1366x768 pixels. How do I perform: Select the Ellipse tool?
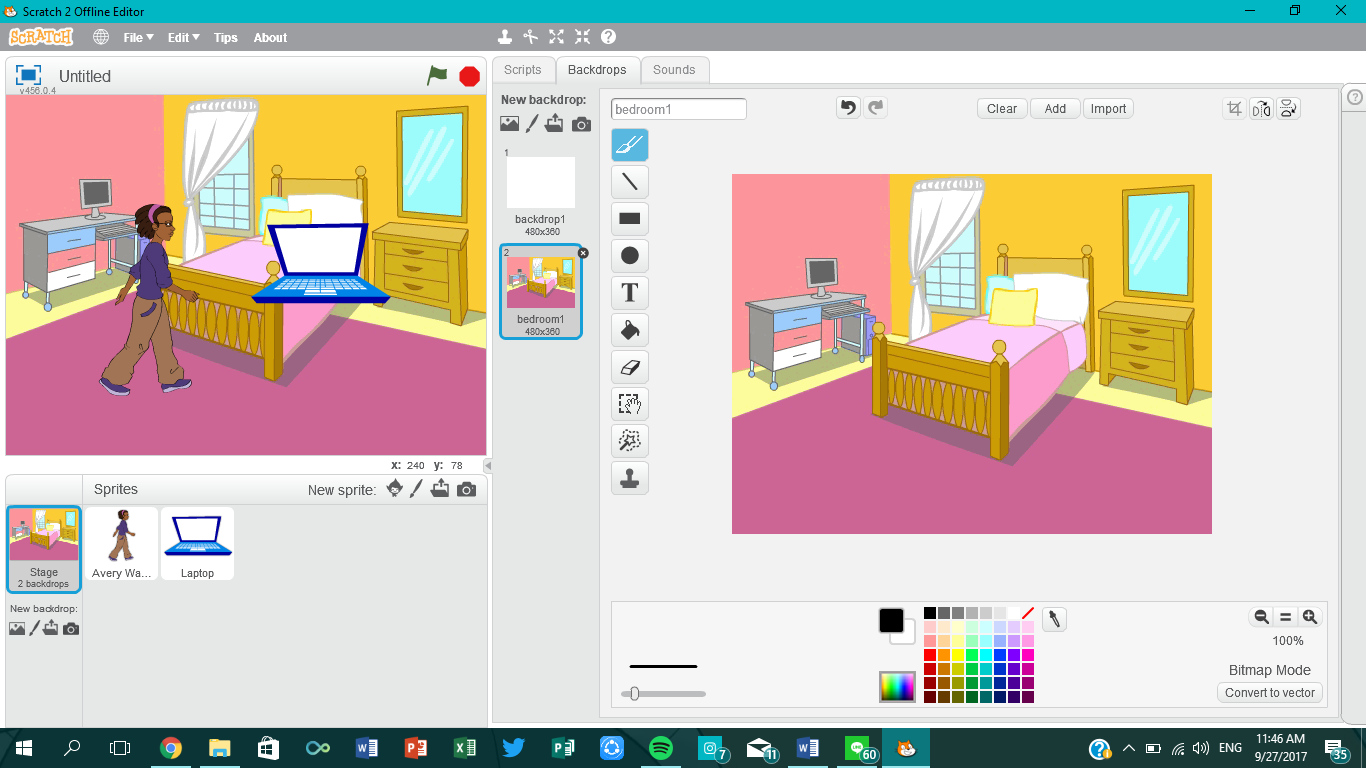(x=629, y=255)
